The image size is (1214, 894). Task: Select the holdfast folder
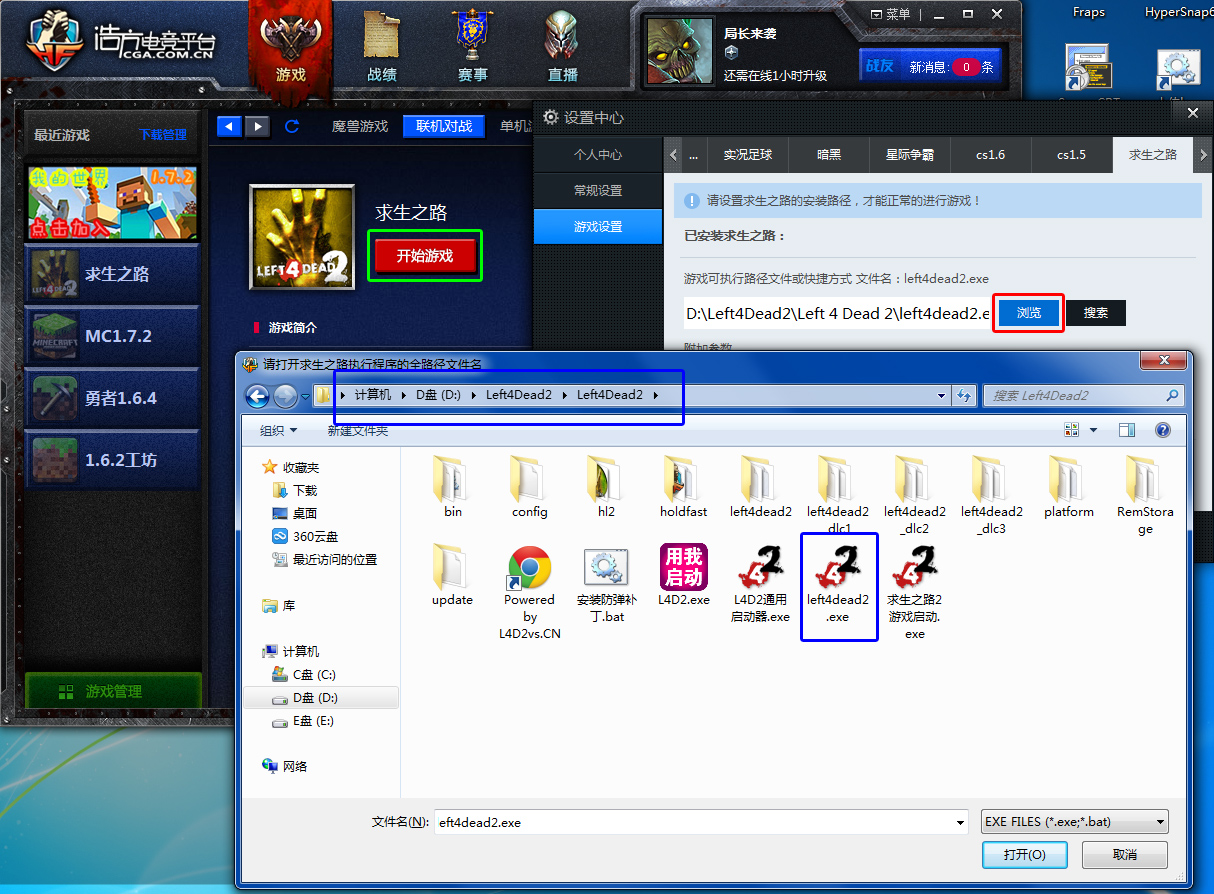[684, 487]
